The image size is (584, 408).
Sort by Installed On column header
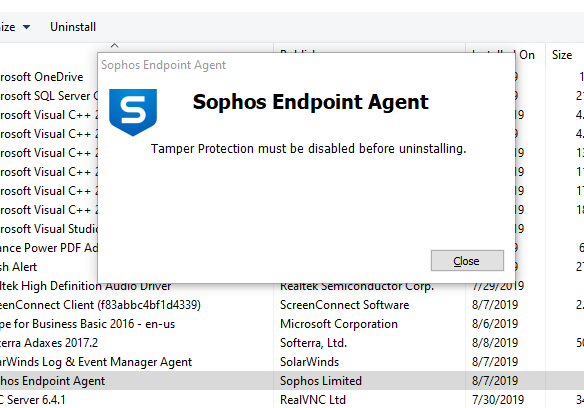pos(526,55)
